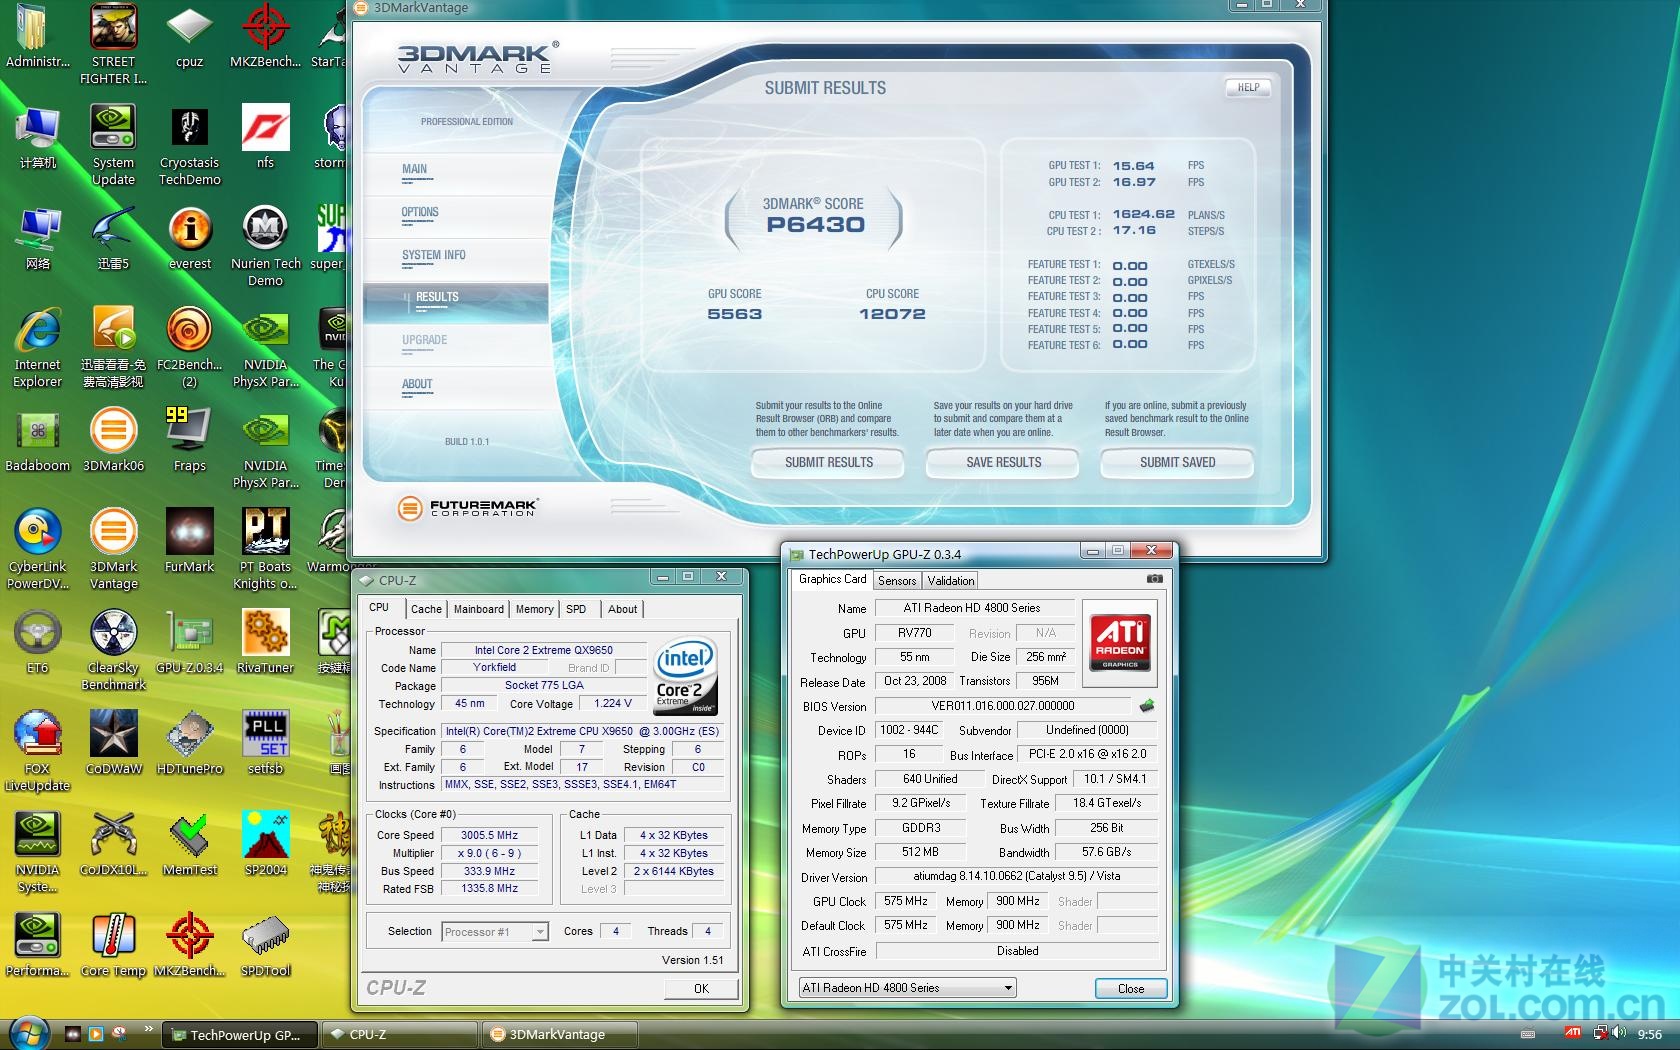Screen dimensions: 1680x1050
Task: Open the About tab in CPU-Z
Action: [622, 609]
